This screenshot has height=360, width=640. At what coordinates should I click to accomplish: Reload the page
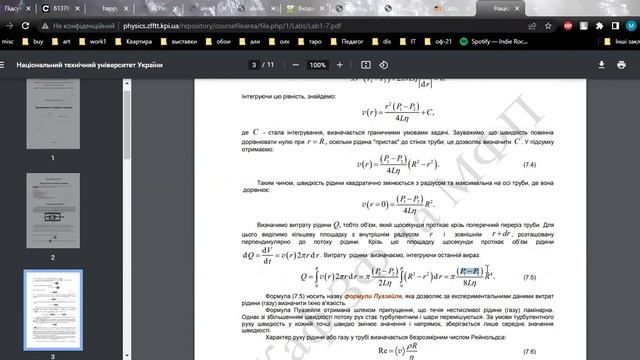25,26
